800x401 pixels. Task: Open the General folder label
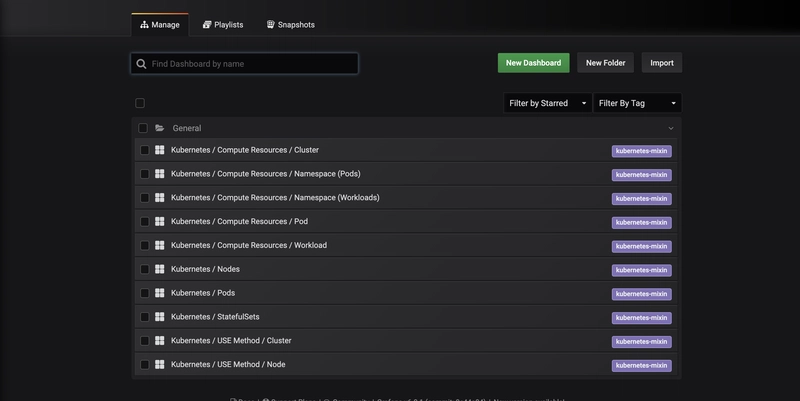click(187, 128)
